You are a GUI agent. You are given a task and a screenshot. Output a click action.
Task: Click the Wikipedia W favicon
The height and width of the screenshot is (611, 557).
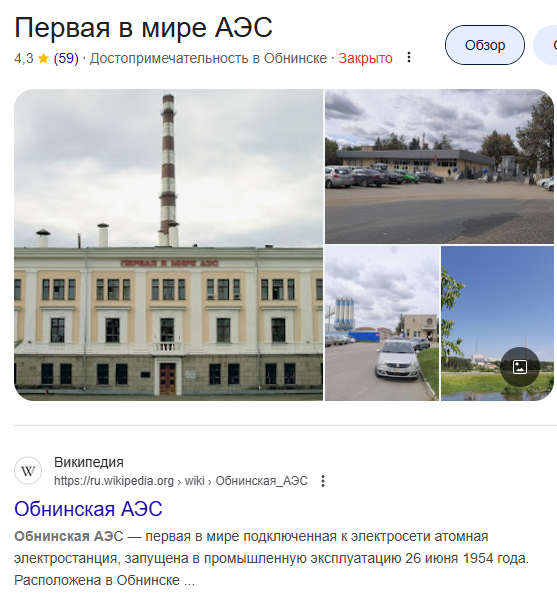click(x=28, y=471)
